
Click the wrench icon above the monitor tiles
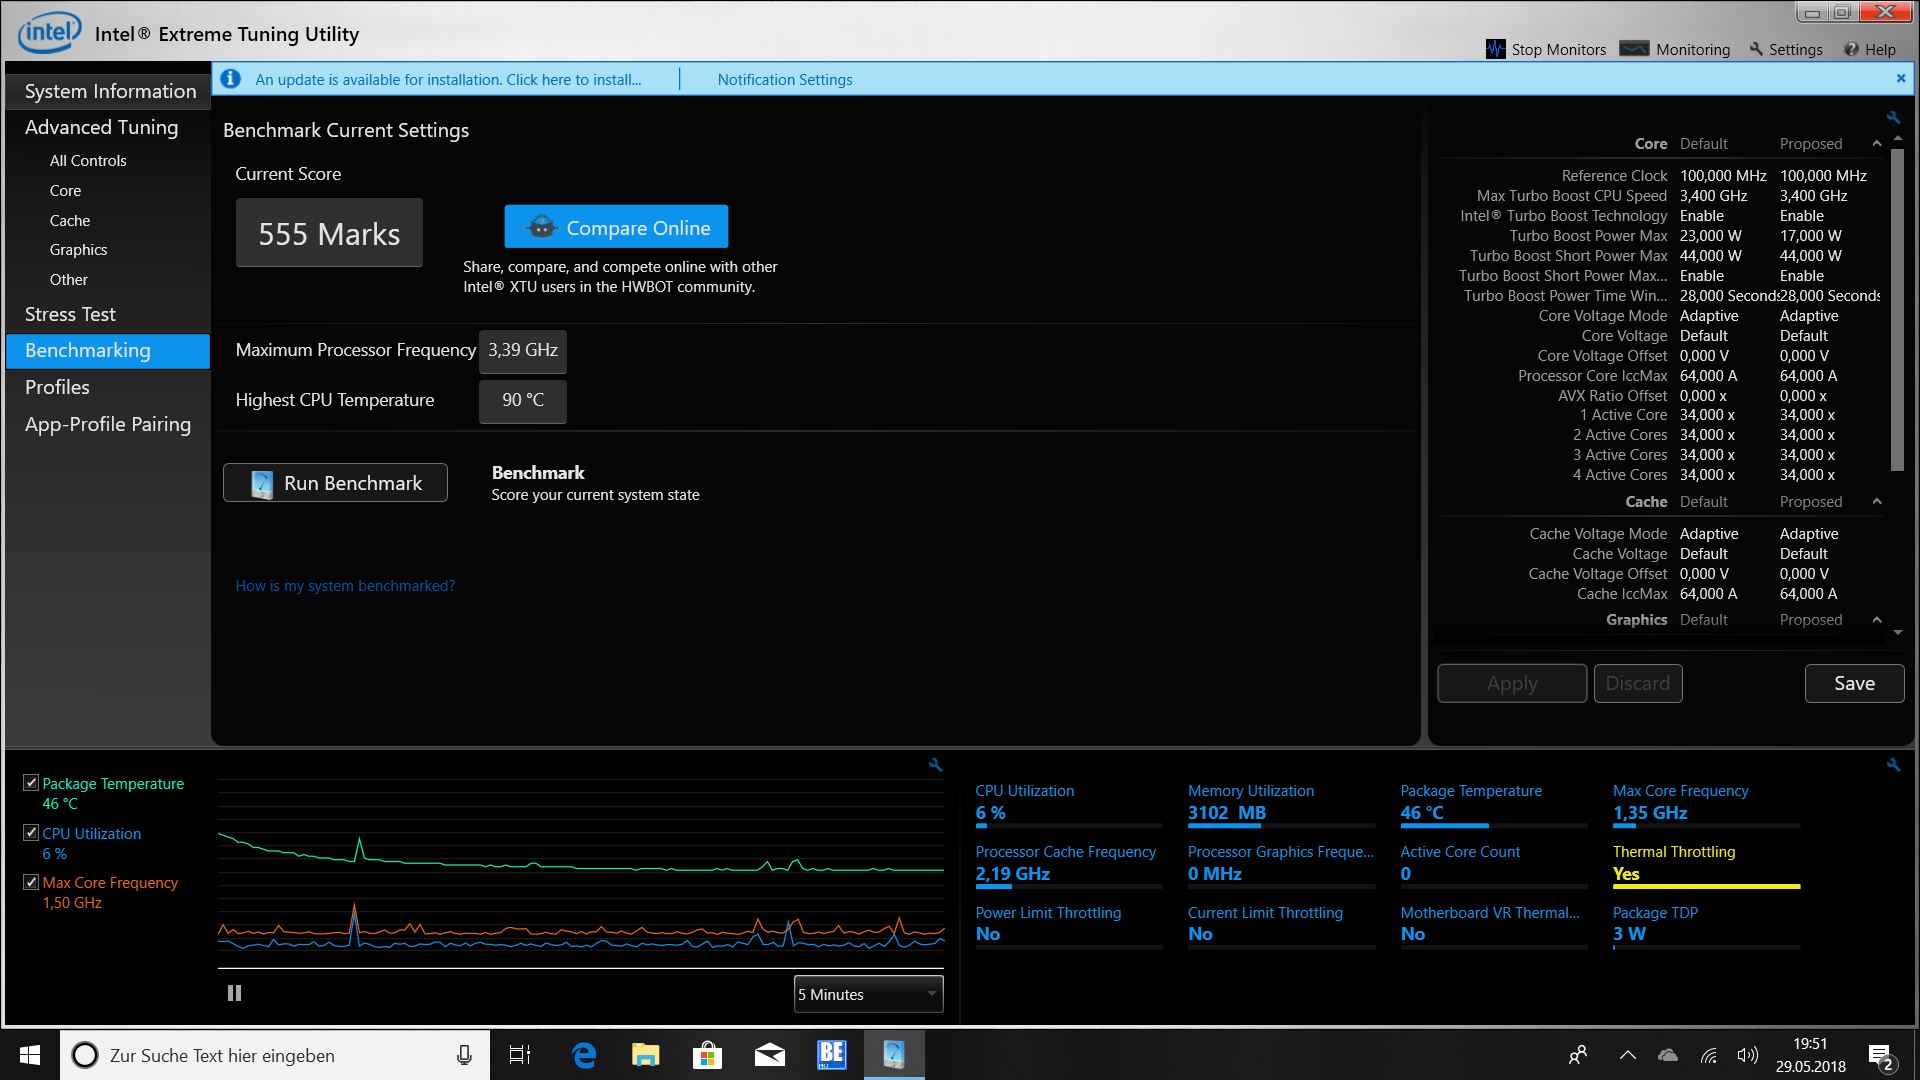click(x=1893, y=765)
